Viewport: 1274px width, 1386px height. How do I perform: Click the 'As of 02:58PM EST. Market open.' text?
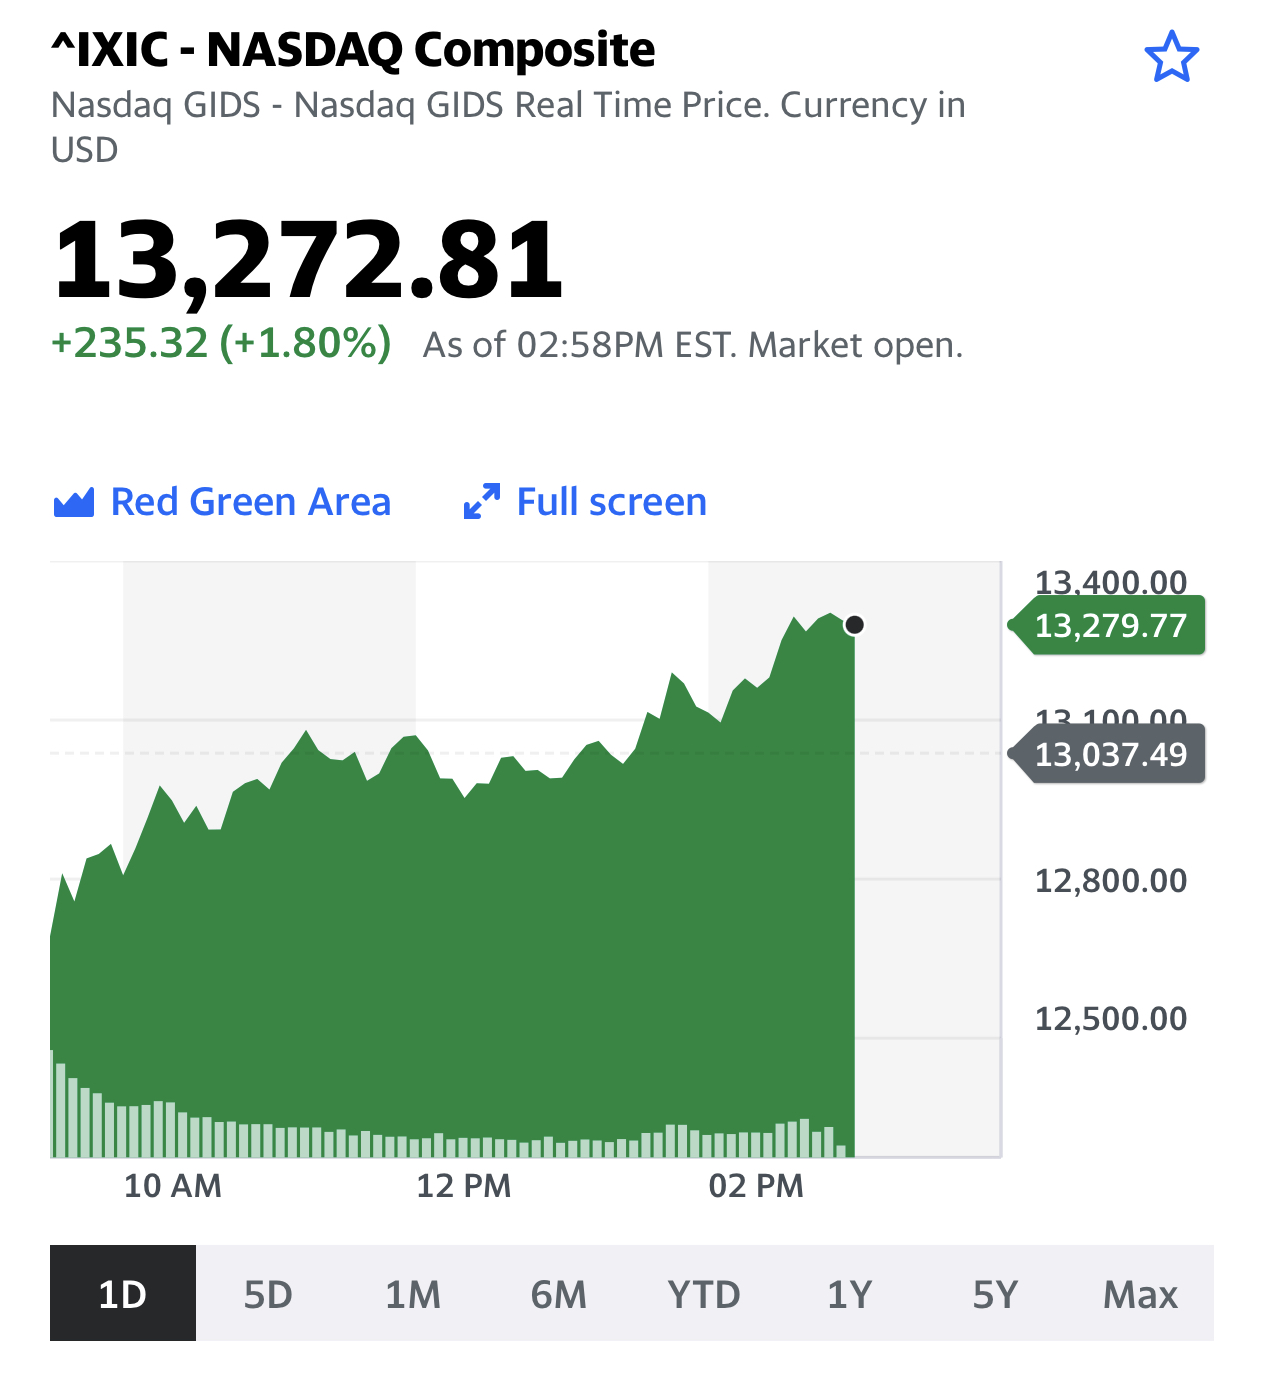tap(693, 345)
